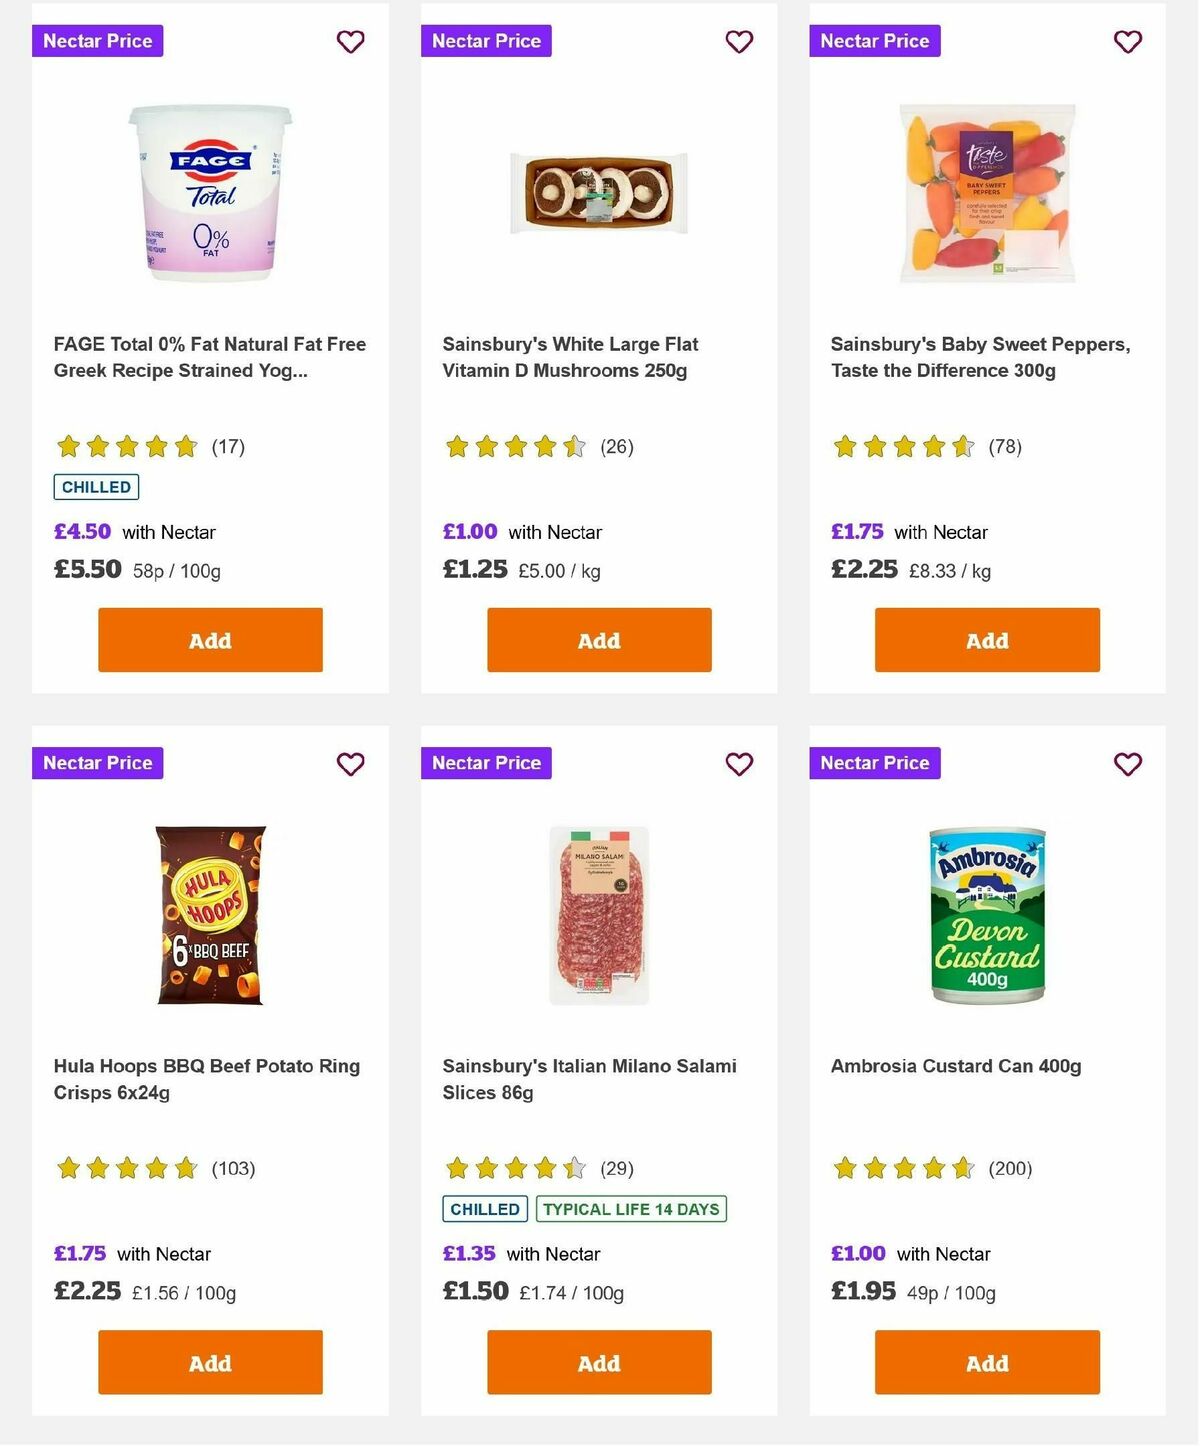Open the Nectar Price tag on Baby Sweet Peppers
Screen dimensions: 1200x1446
pos(874,41)
